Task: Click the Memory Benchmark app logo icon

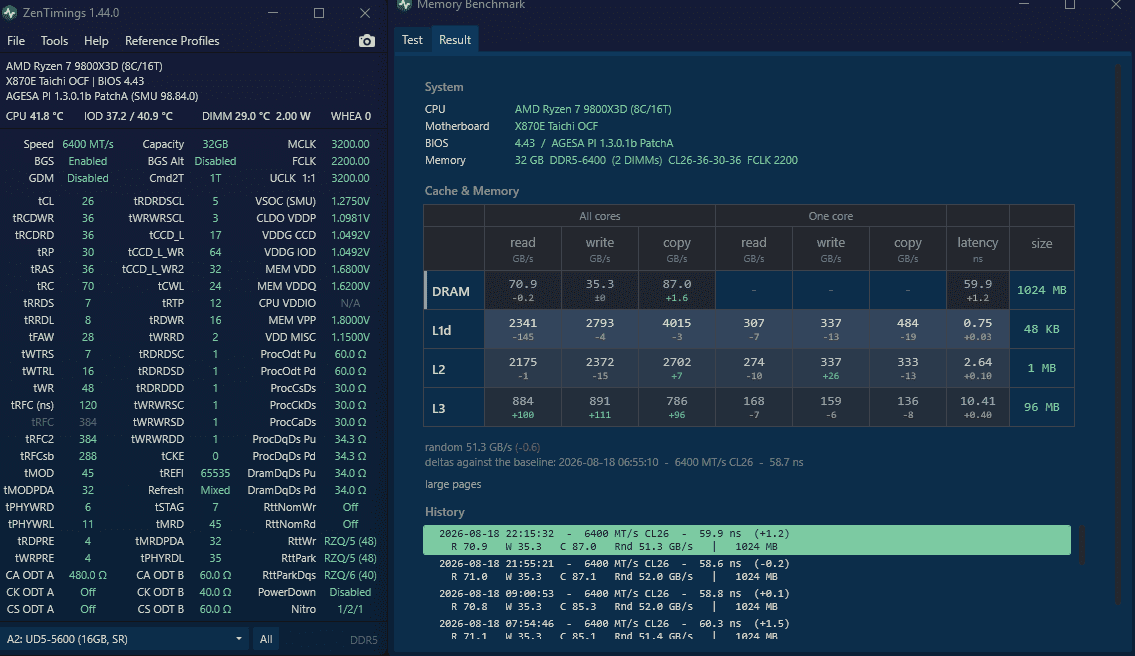Action: click(x=404, y=4)
